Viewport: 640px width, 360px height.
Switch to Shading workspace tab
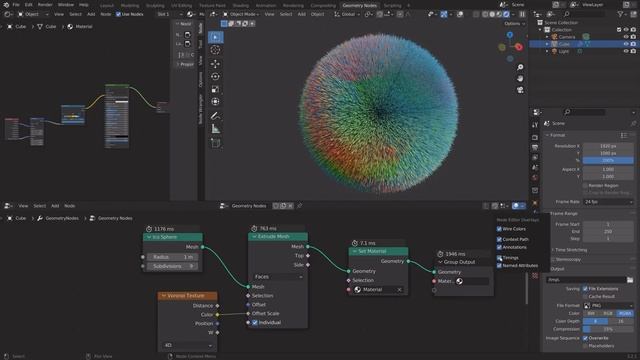point(240,6)
